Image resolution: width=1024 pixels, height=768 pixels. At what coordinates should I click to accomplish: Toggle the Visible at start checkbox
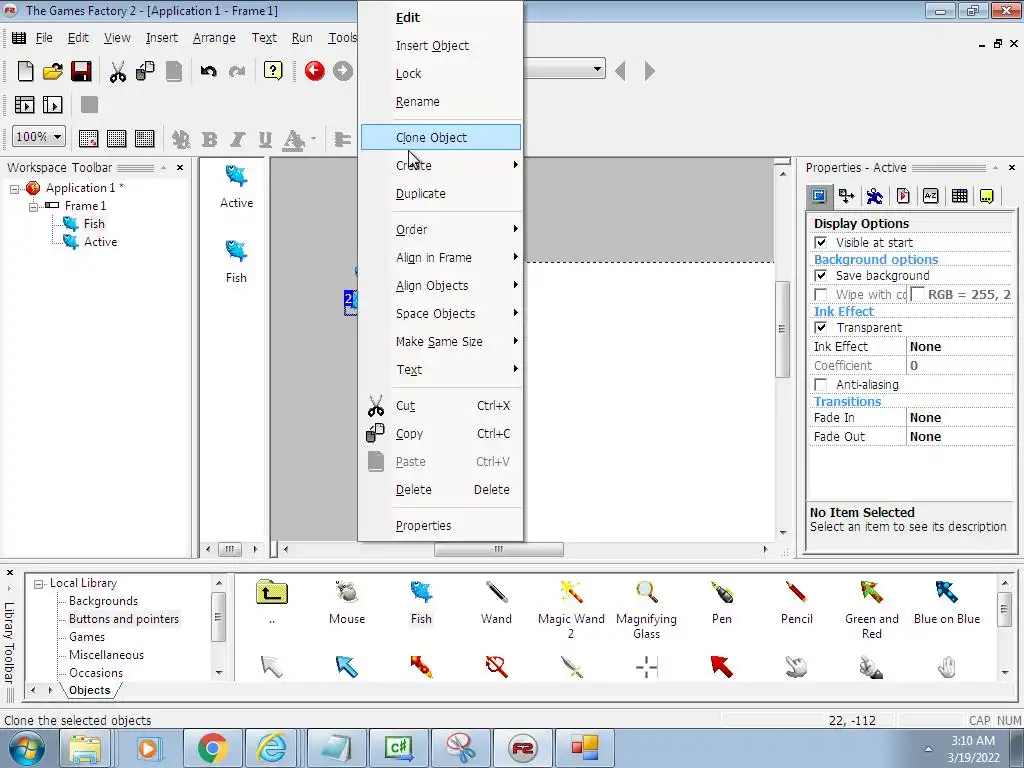(x=821, y=242)
